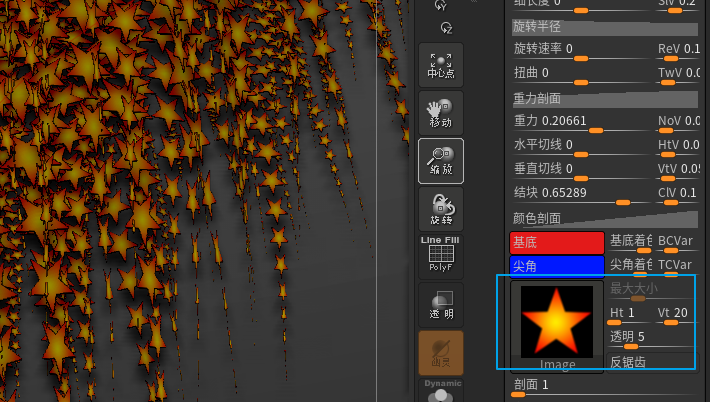Adjust the BCVar slider
710x402 pixels.
point(678,243)
